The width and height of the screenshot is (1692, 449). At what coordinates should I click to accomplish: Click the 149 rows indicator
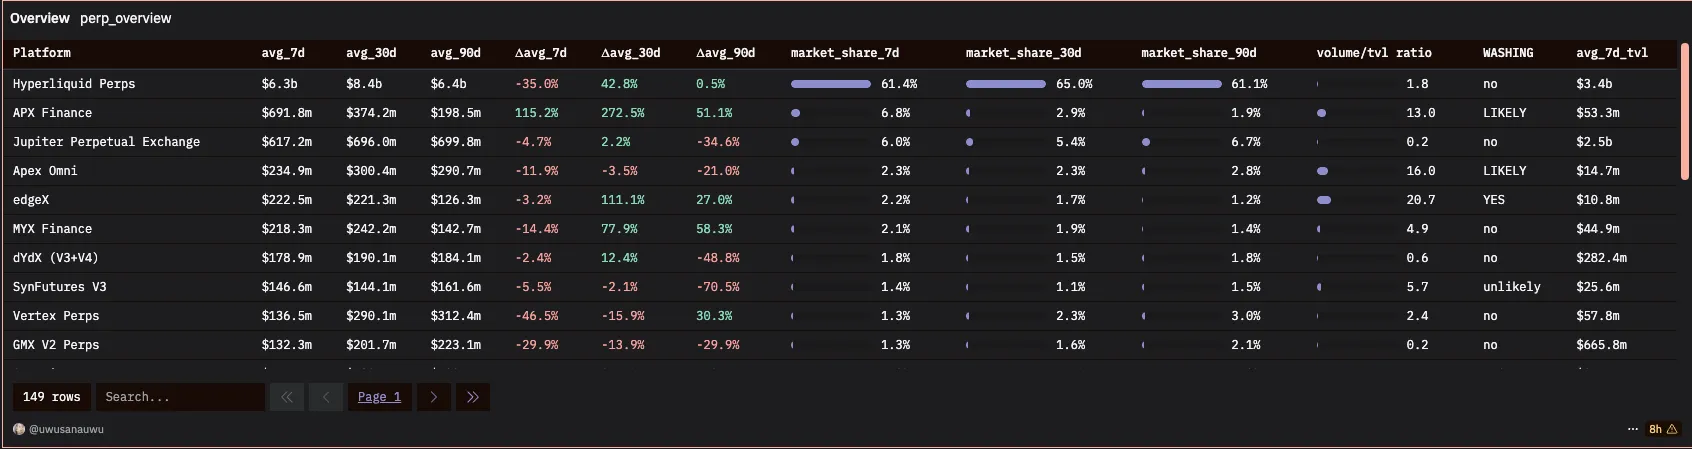coord(52,397)
